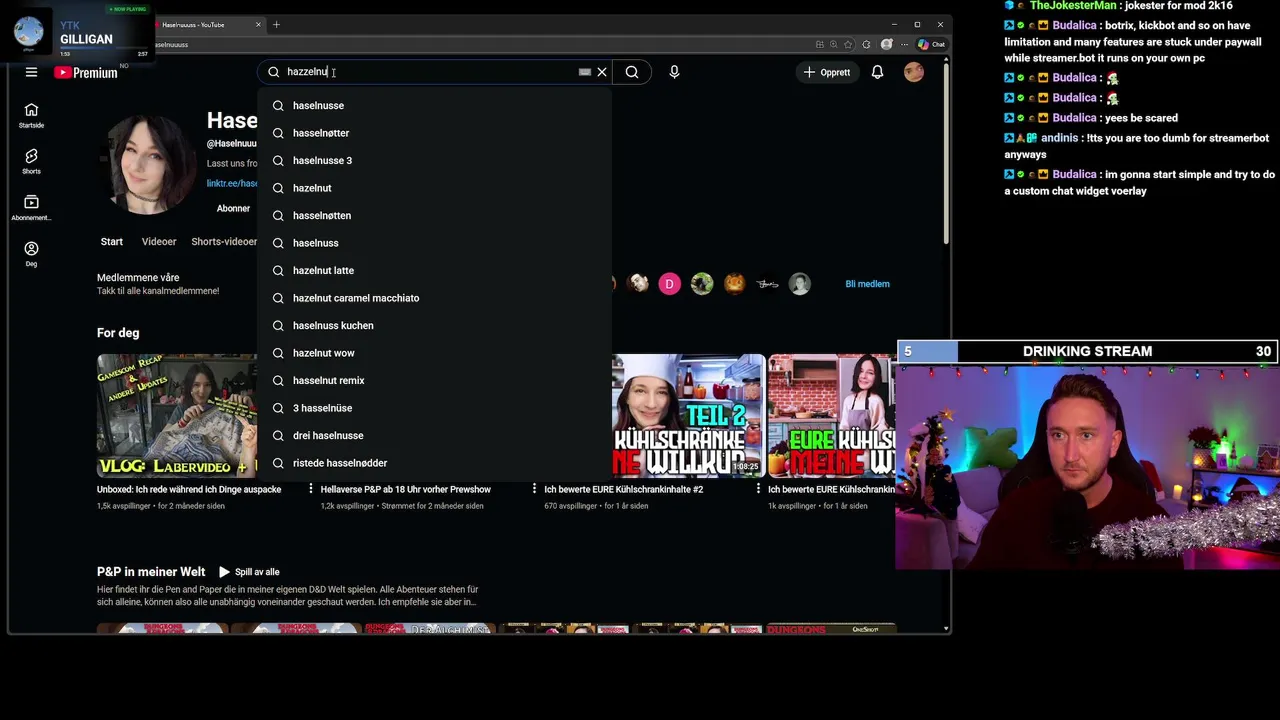Select suggestion "haselnusse 3"
The width and height of the screenshot is (1280, 720).
click(434, 160)
